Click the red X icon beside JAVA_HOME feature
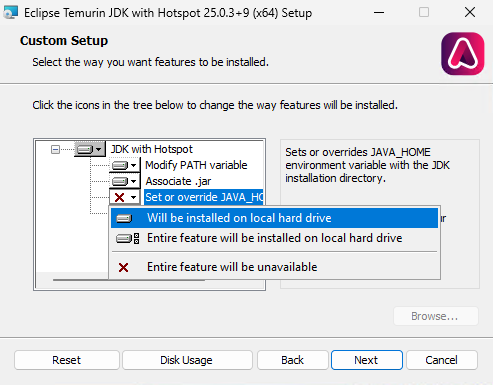 [x=119, y=197]
